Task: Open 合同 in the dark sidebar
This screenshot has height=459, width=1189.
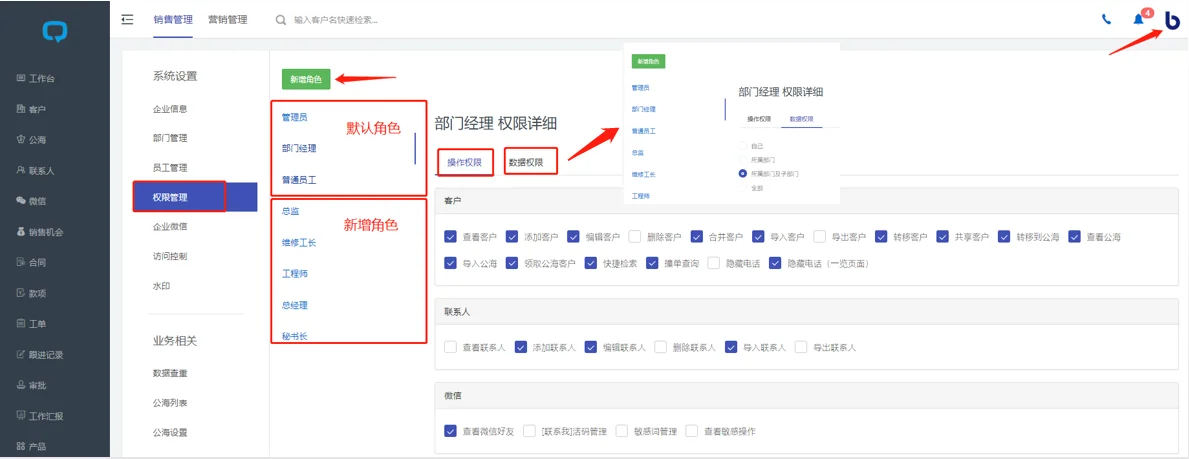Action: click(30, 263)
